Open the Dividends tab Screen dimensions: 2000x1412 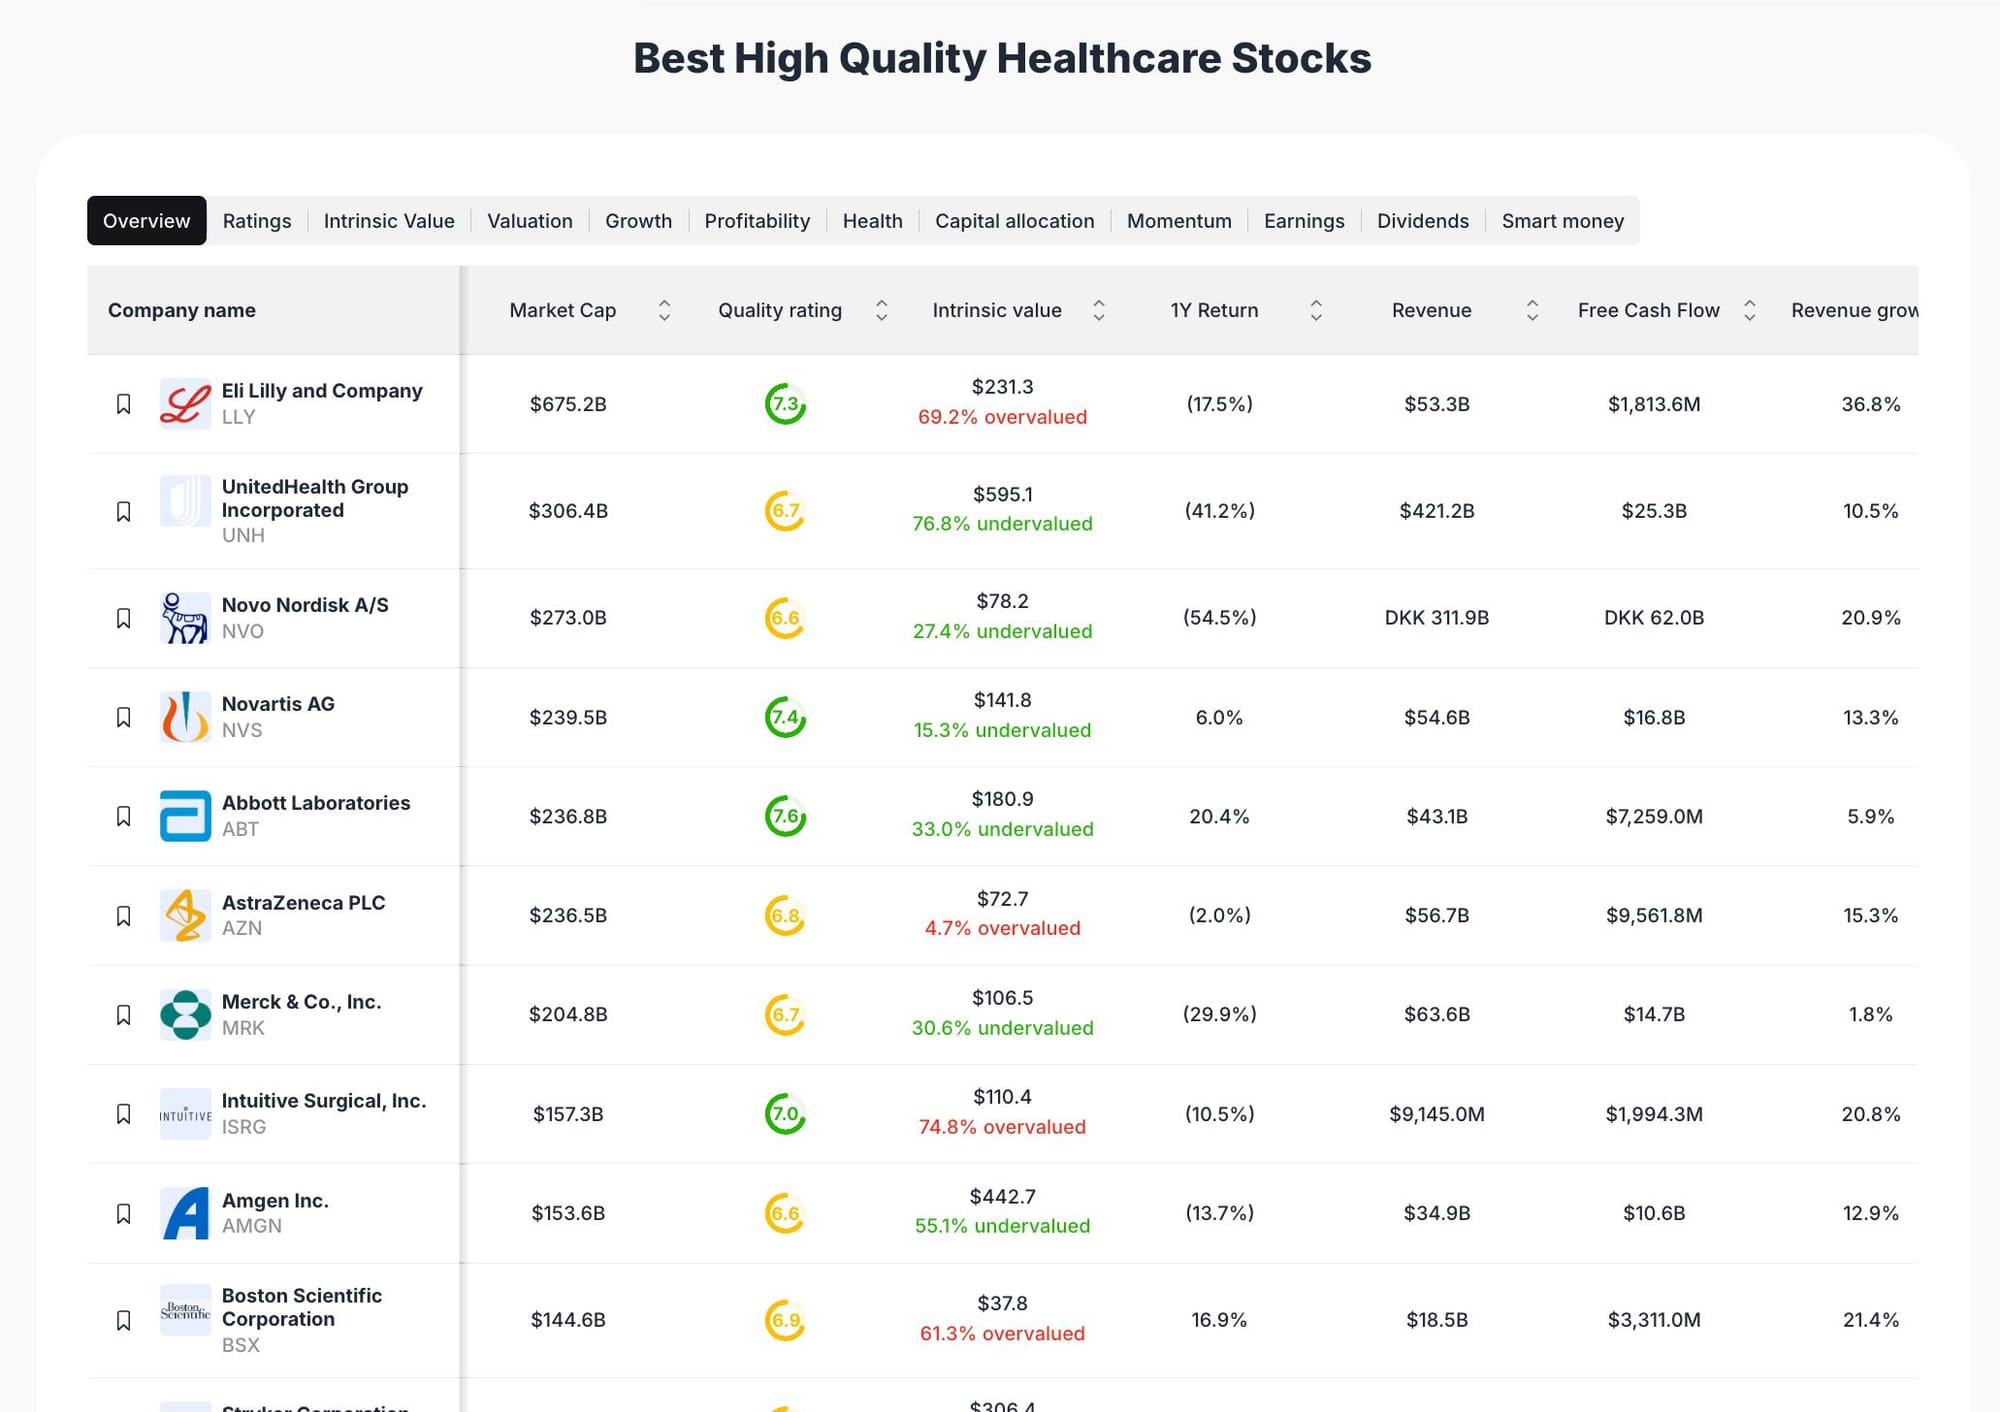click(1422, 221)
